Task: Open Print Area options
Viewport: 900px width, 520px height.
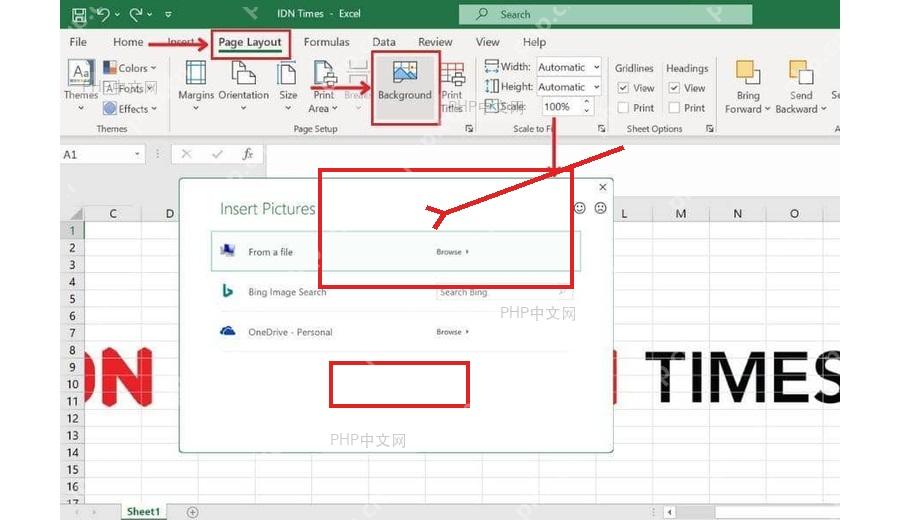Action: click(324, 86)
